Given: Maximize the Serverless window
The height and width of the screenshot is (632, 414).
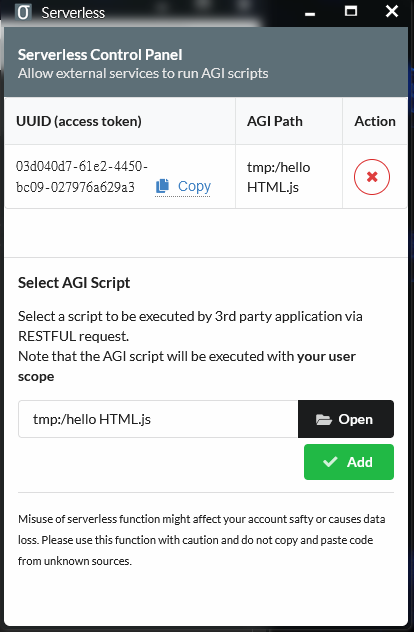Looking at the screenshot, I should click(351, 11).
